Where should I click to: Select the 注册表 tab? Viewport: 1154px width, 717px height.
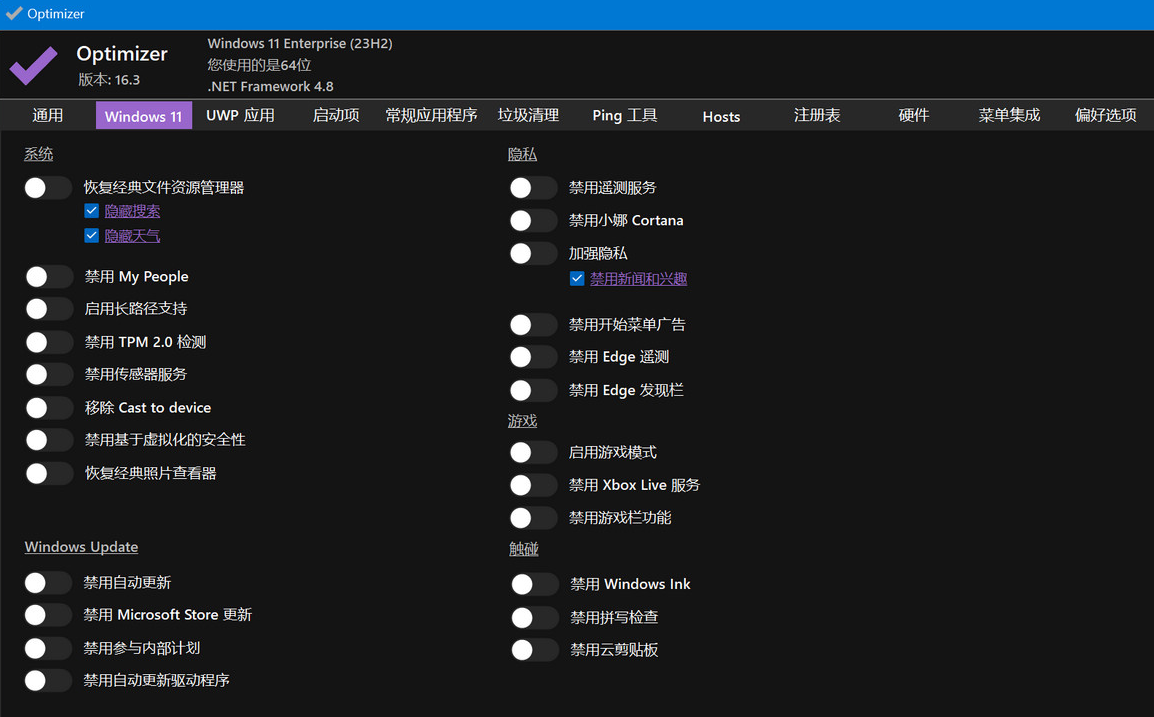click(x=817, y=116)
